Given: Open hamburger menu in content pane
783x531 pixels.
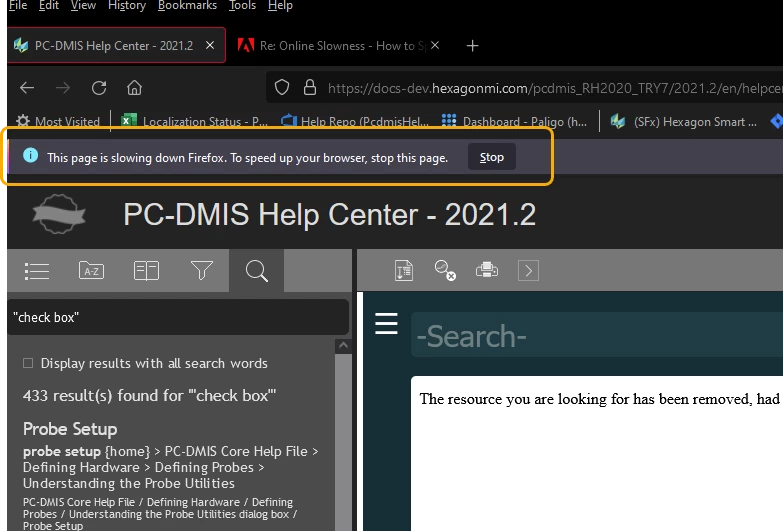Looking at the screenshot, I should pos(387,324).
